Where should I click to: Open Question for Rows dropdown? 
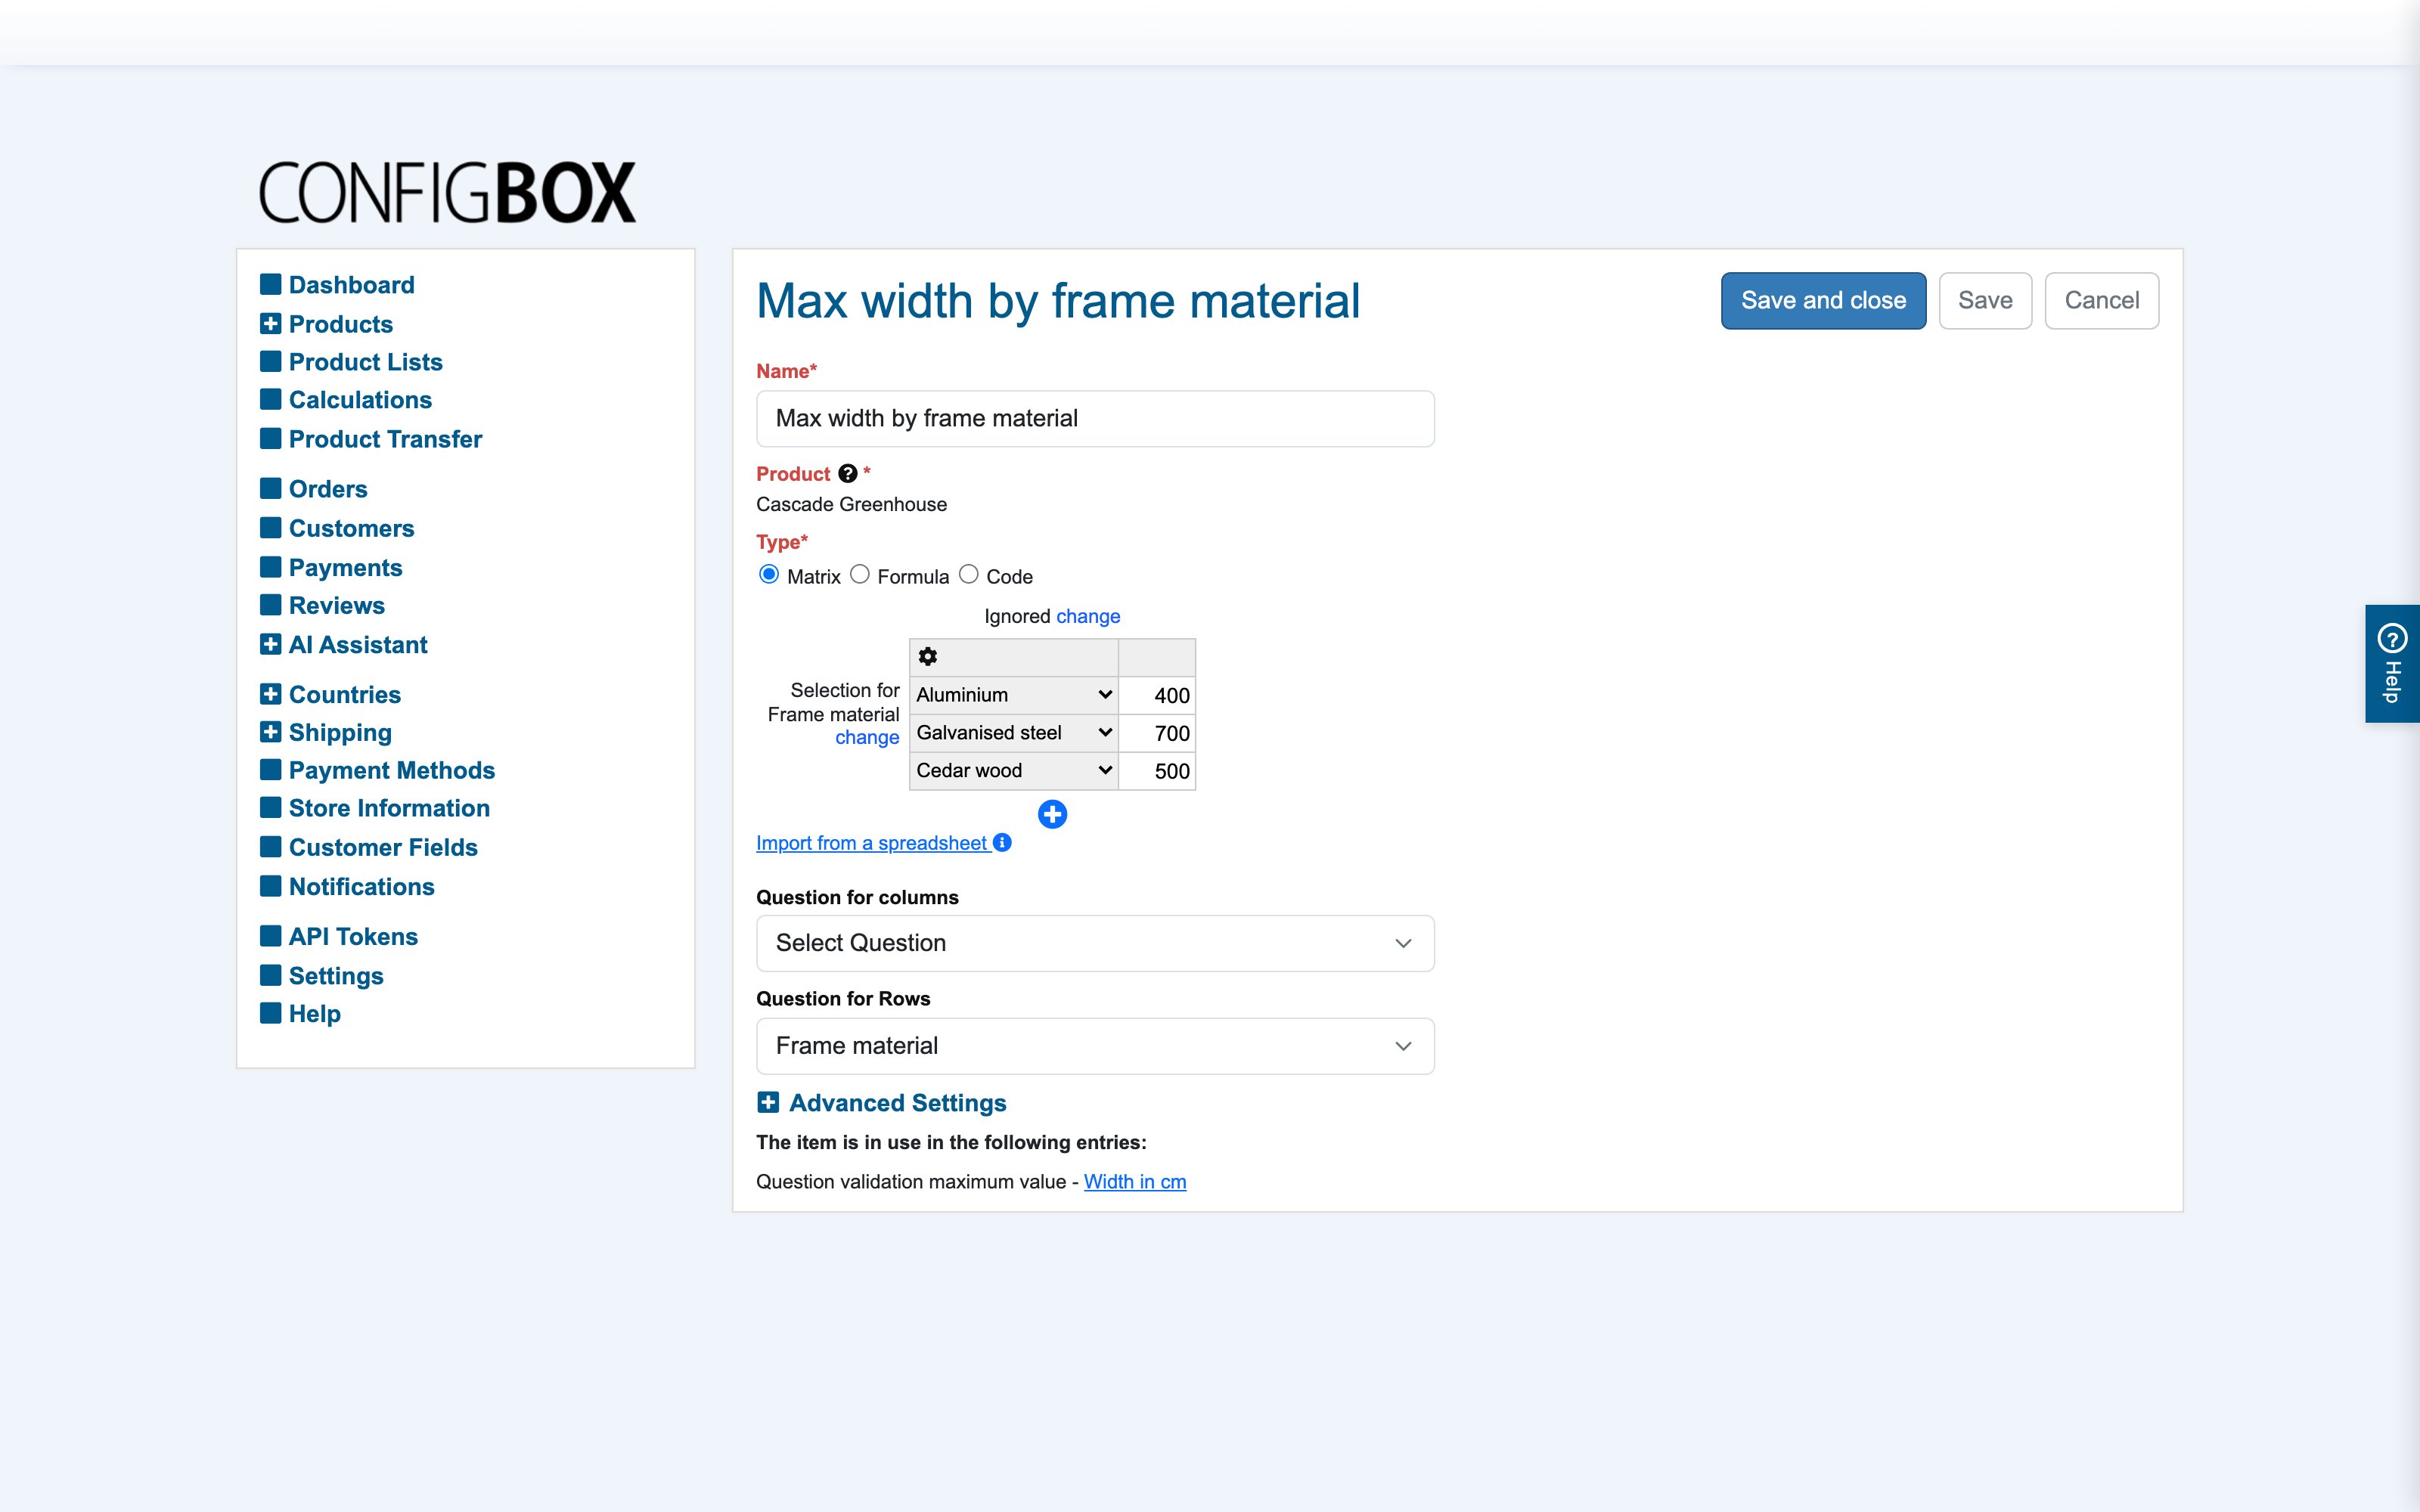[x=1095, y=1046]
